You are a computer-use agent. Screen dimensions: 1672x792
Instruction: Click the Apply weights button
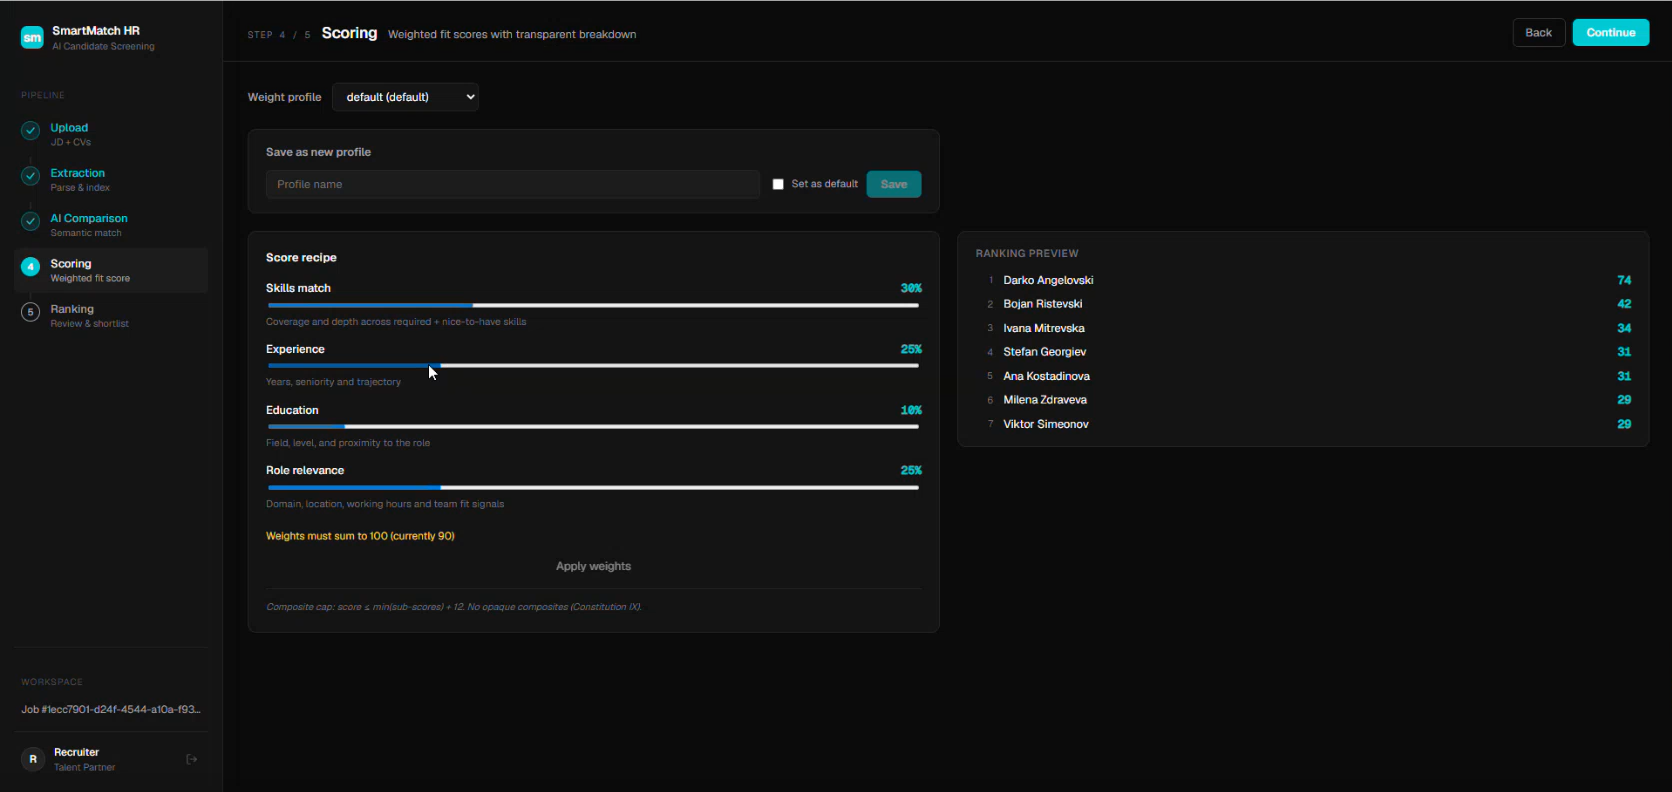(593, 566)
